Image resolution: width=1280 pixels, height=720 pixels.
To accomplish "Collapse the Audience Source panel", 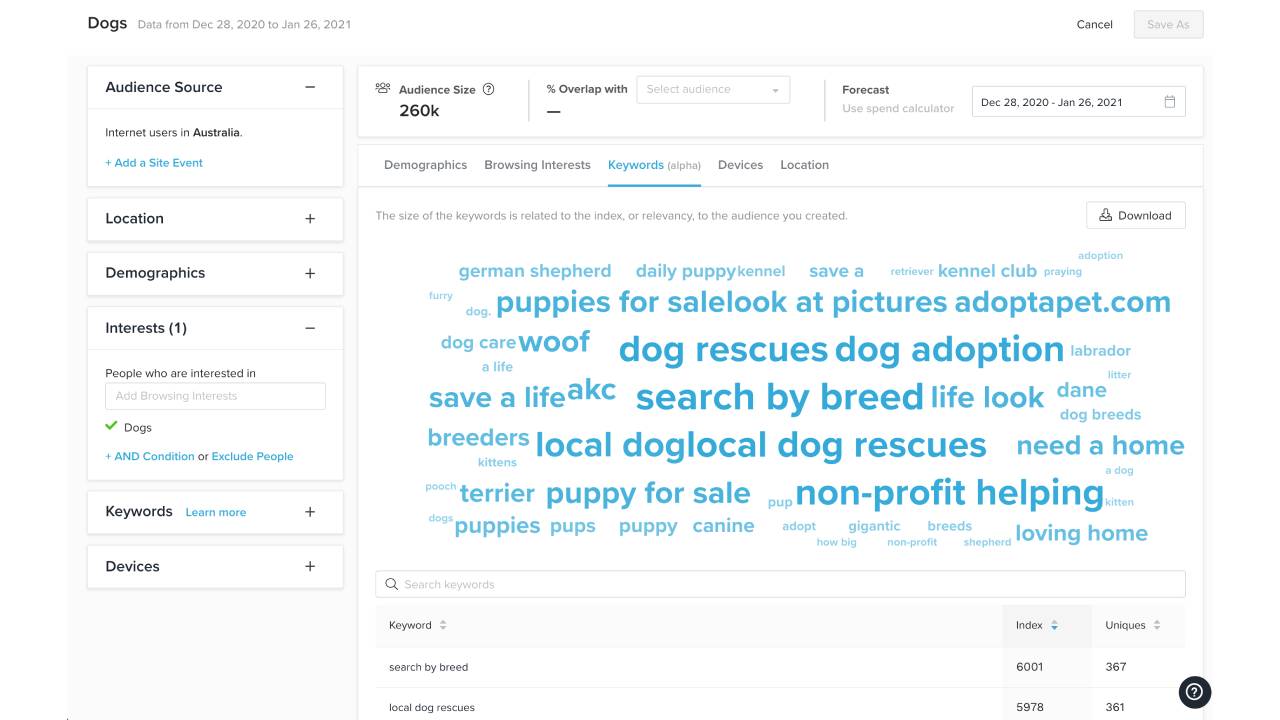I will pos(310,87).
